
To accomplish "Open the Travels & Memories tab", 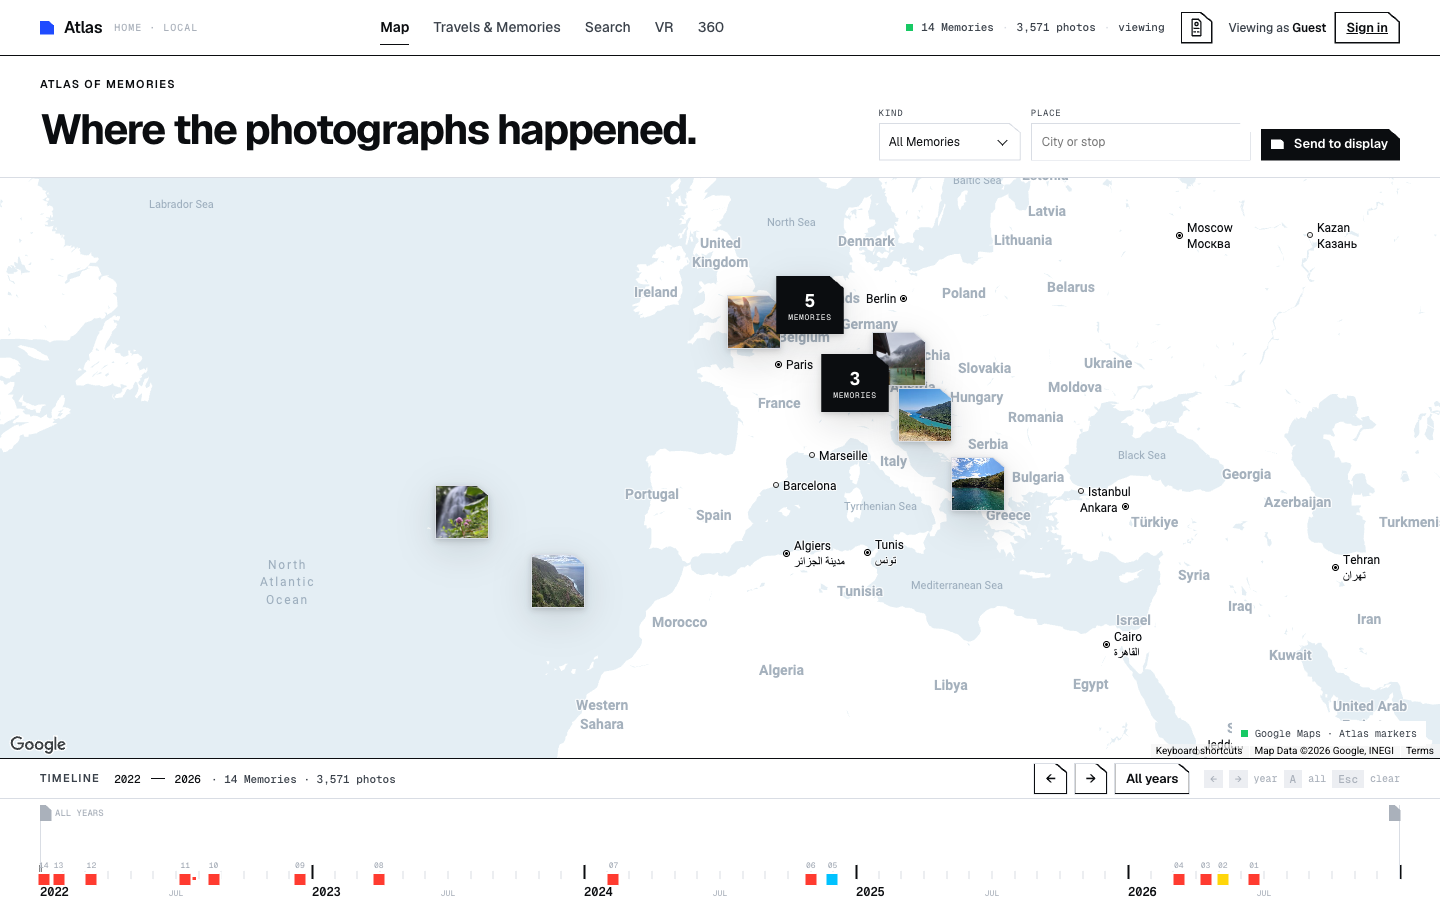I will (497, 28).
